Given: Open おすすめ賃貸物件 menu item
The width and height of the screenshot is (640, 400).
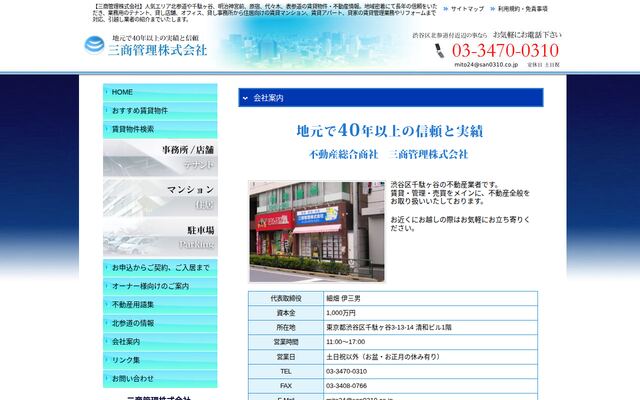Looking at the screenshot, I should point(160,111).
